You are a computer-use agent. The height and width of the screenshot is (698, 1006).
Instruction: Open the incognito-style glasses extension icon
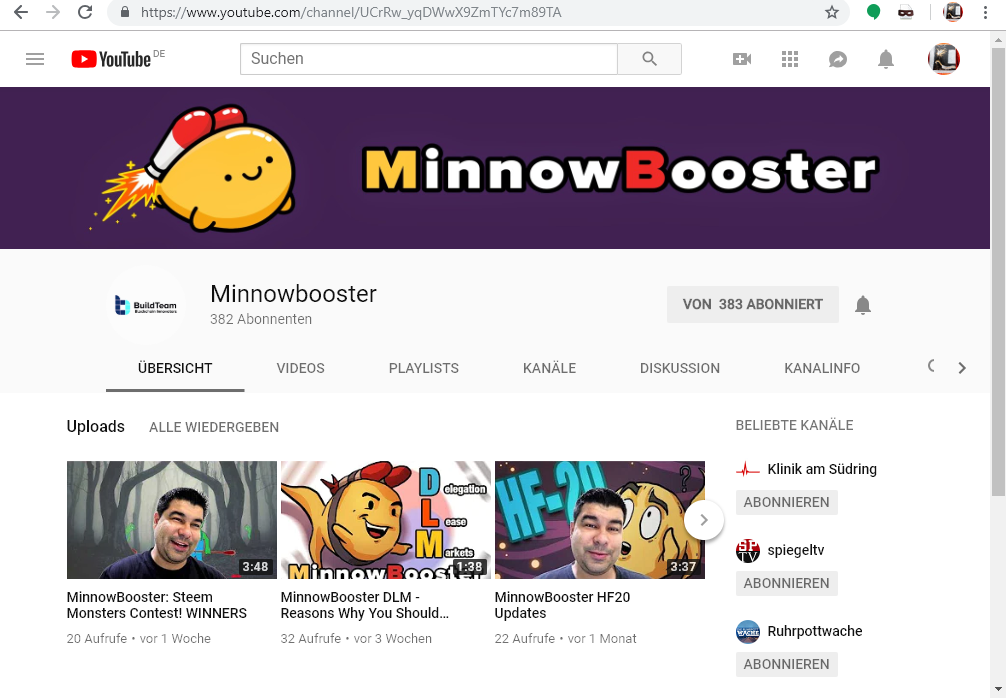tap(905, 12)
